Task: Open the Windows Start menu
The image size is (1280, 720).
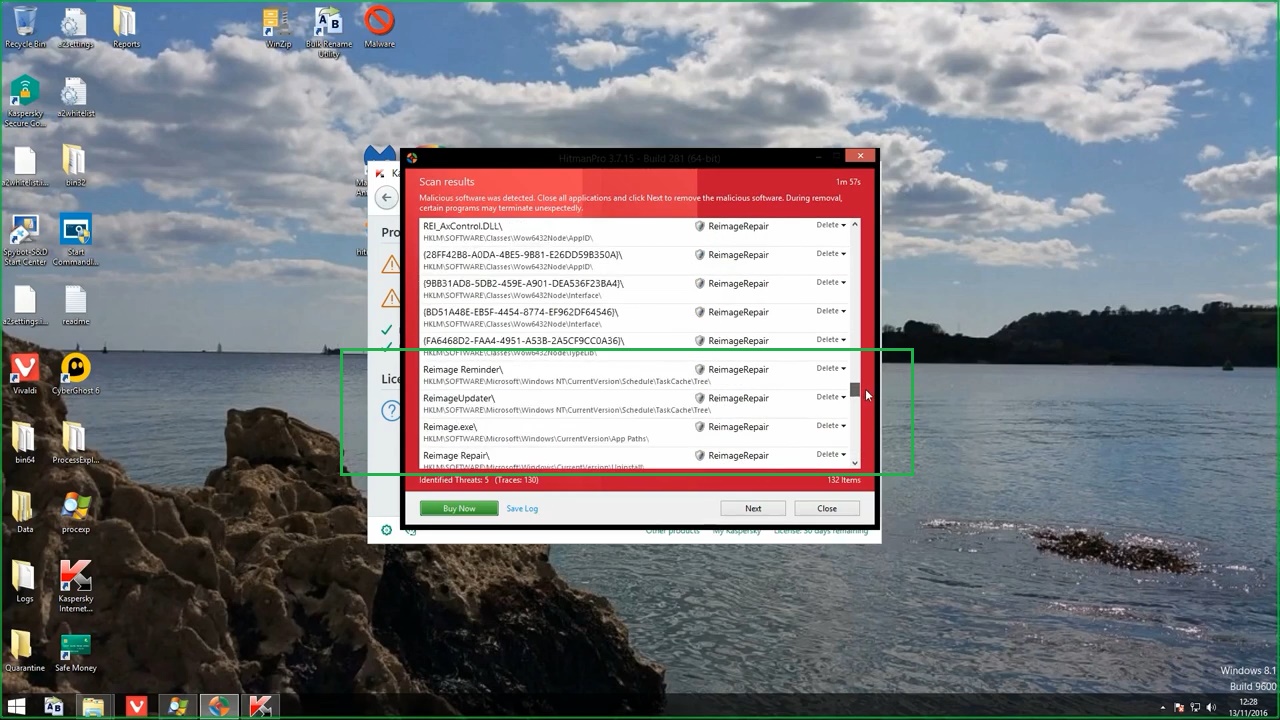Action: click(17, 706)
